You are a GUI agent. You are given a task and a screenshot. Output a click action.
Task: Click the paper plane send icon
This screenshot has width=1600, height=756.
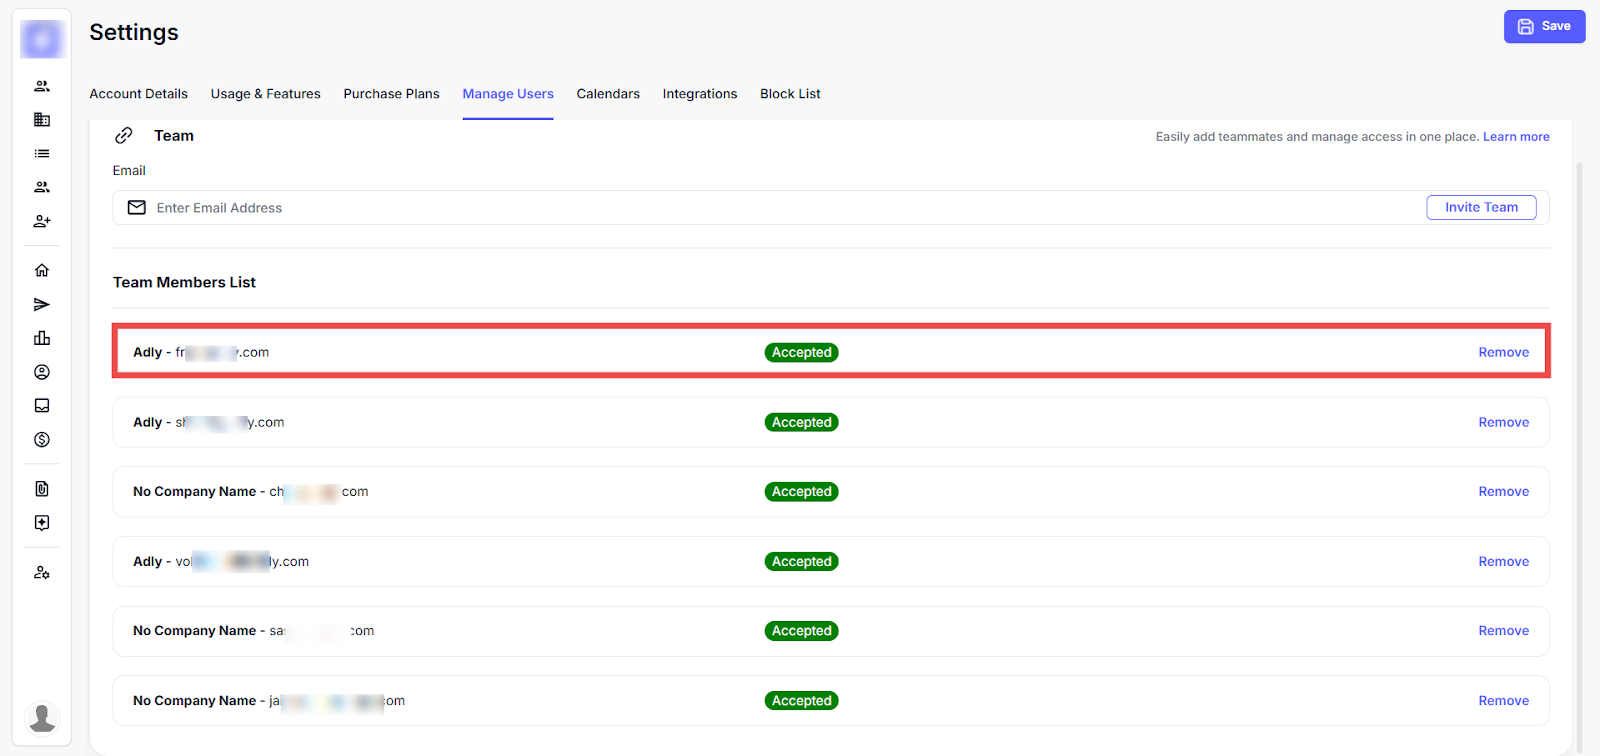click(x=42, y=304)
